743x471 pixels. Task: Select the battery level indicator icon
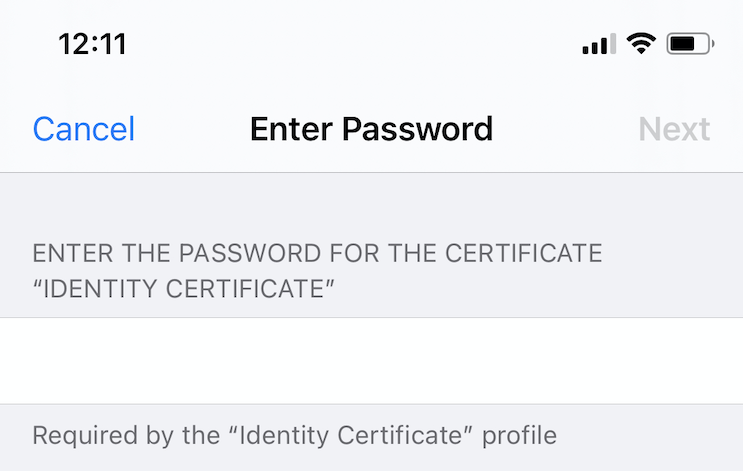690,44
